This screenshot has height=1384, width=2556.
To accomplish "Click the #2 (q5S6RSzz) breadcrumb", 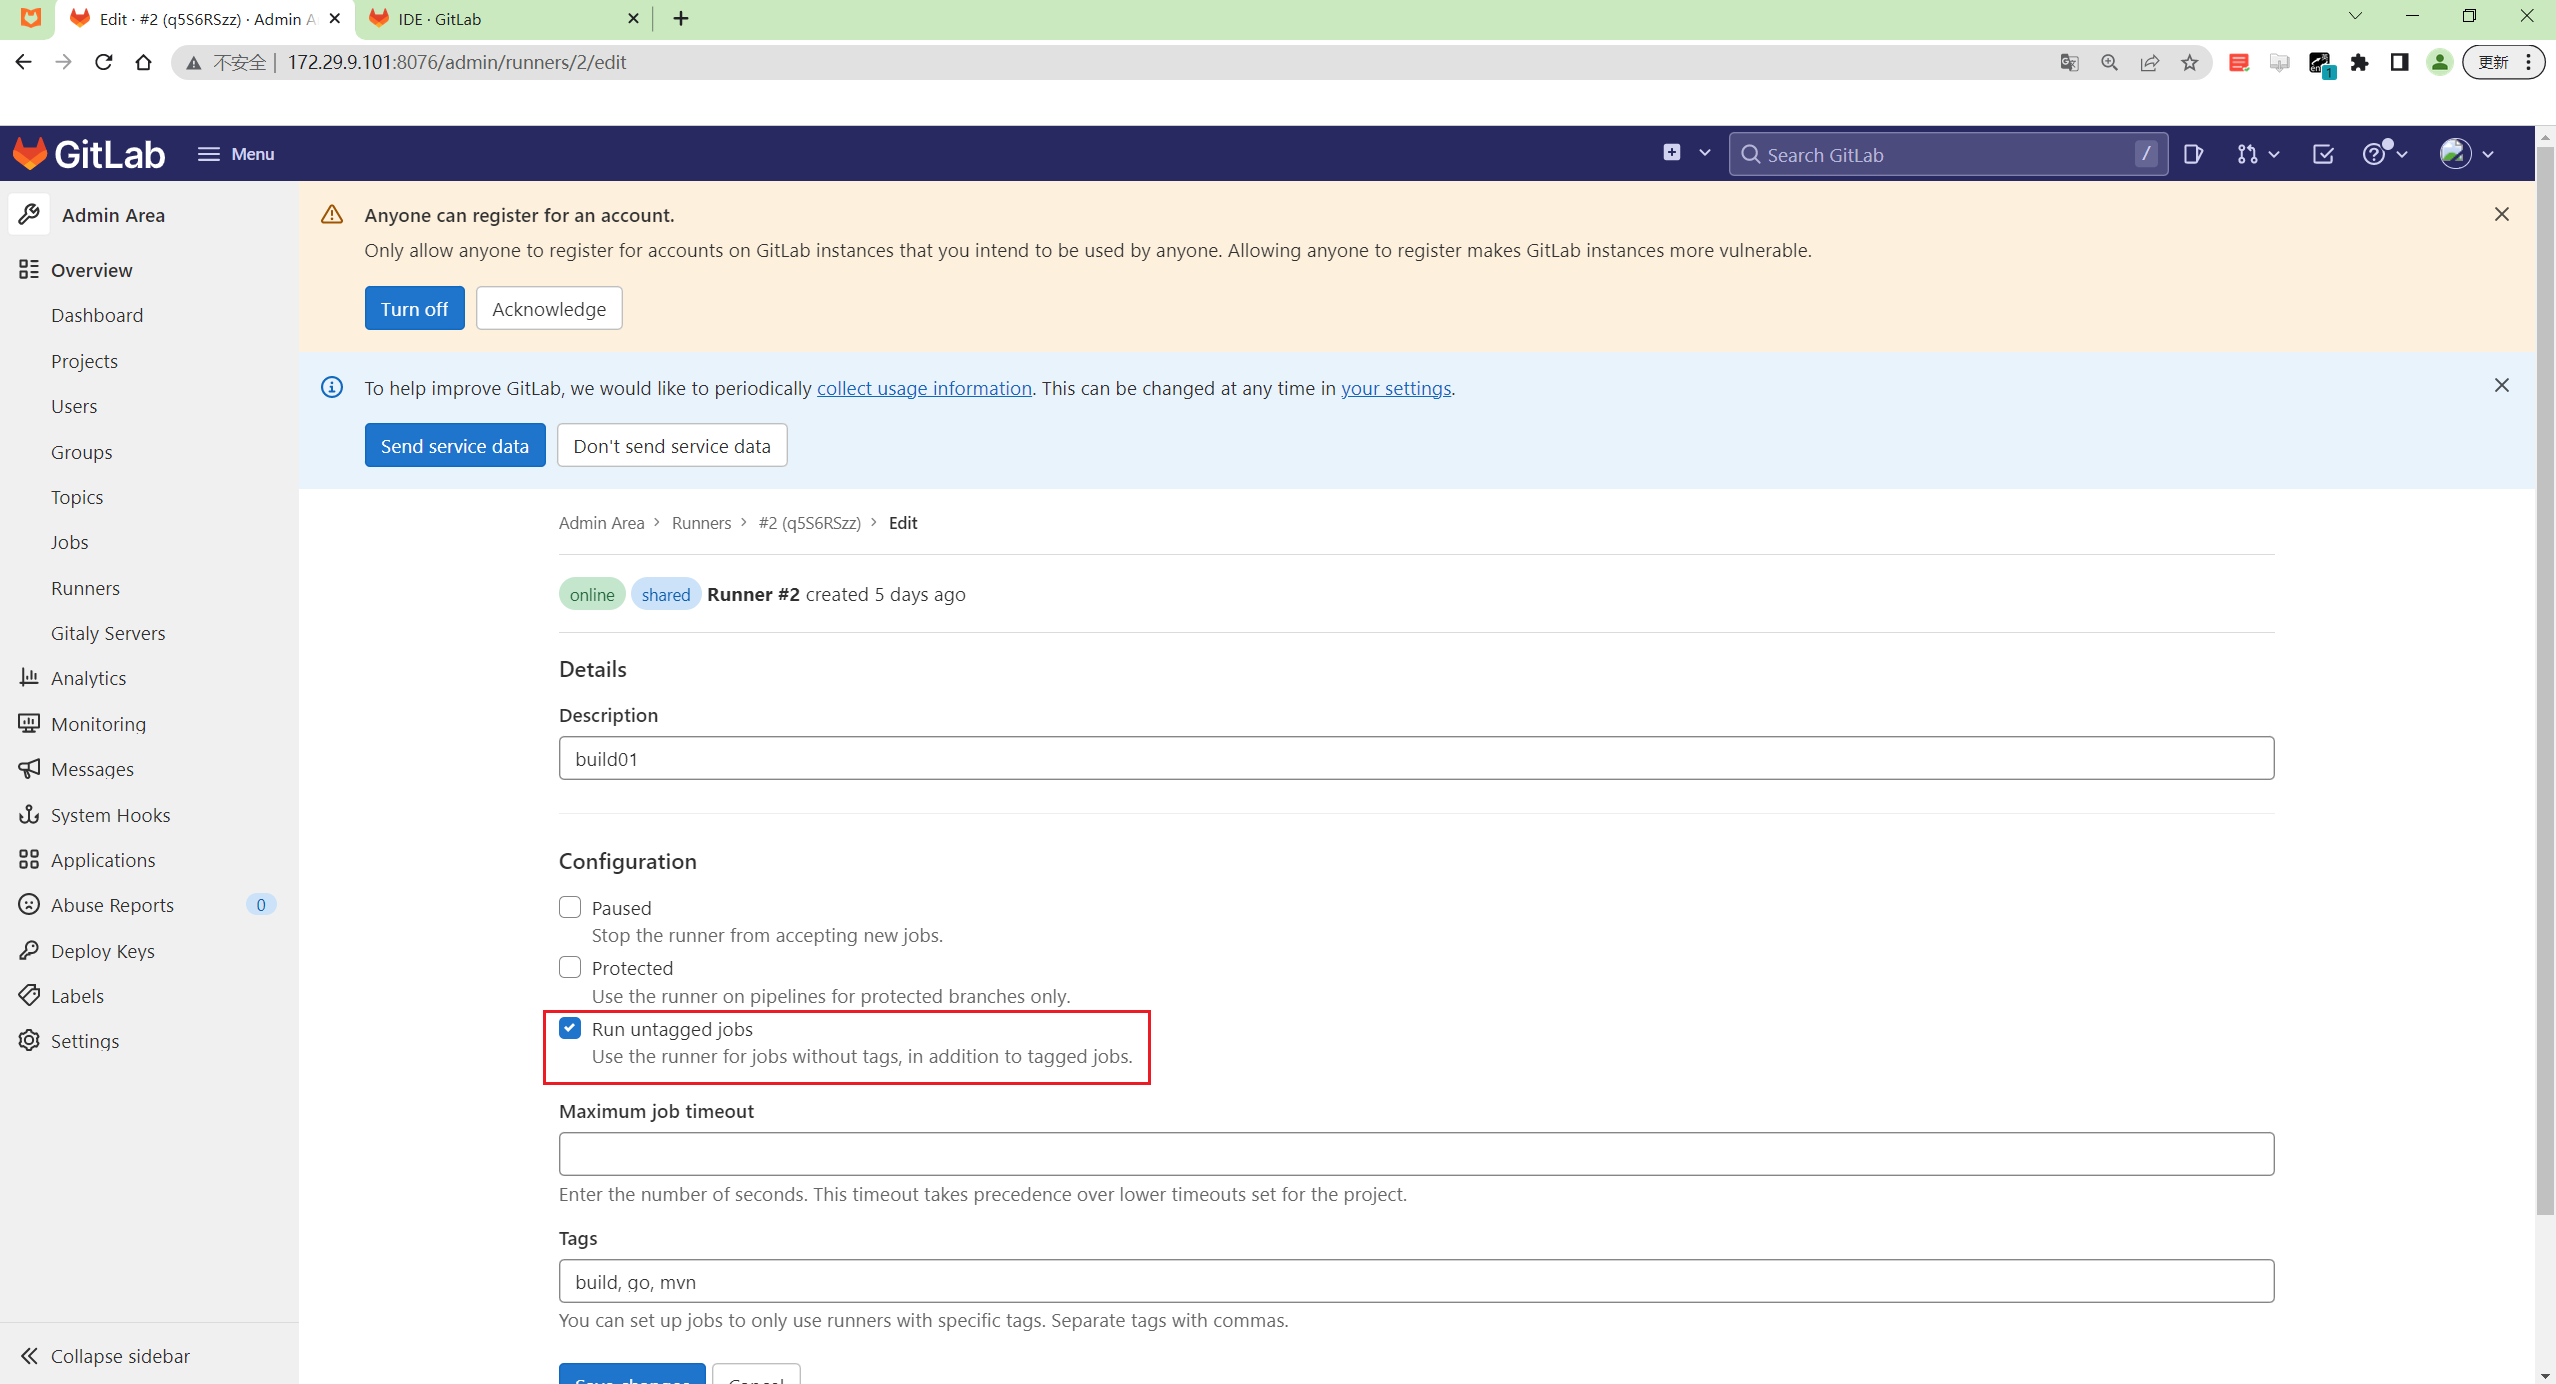I will 809,522.
